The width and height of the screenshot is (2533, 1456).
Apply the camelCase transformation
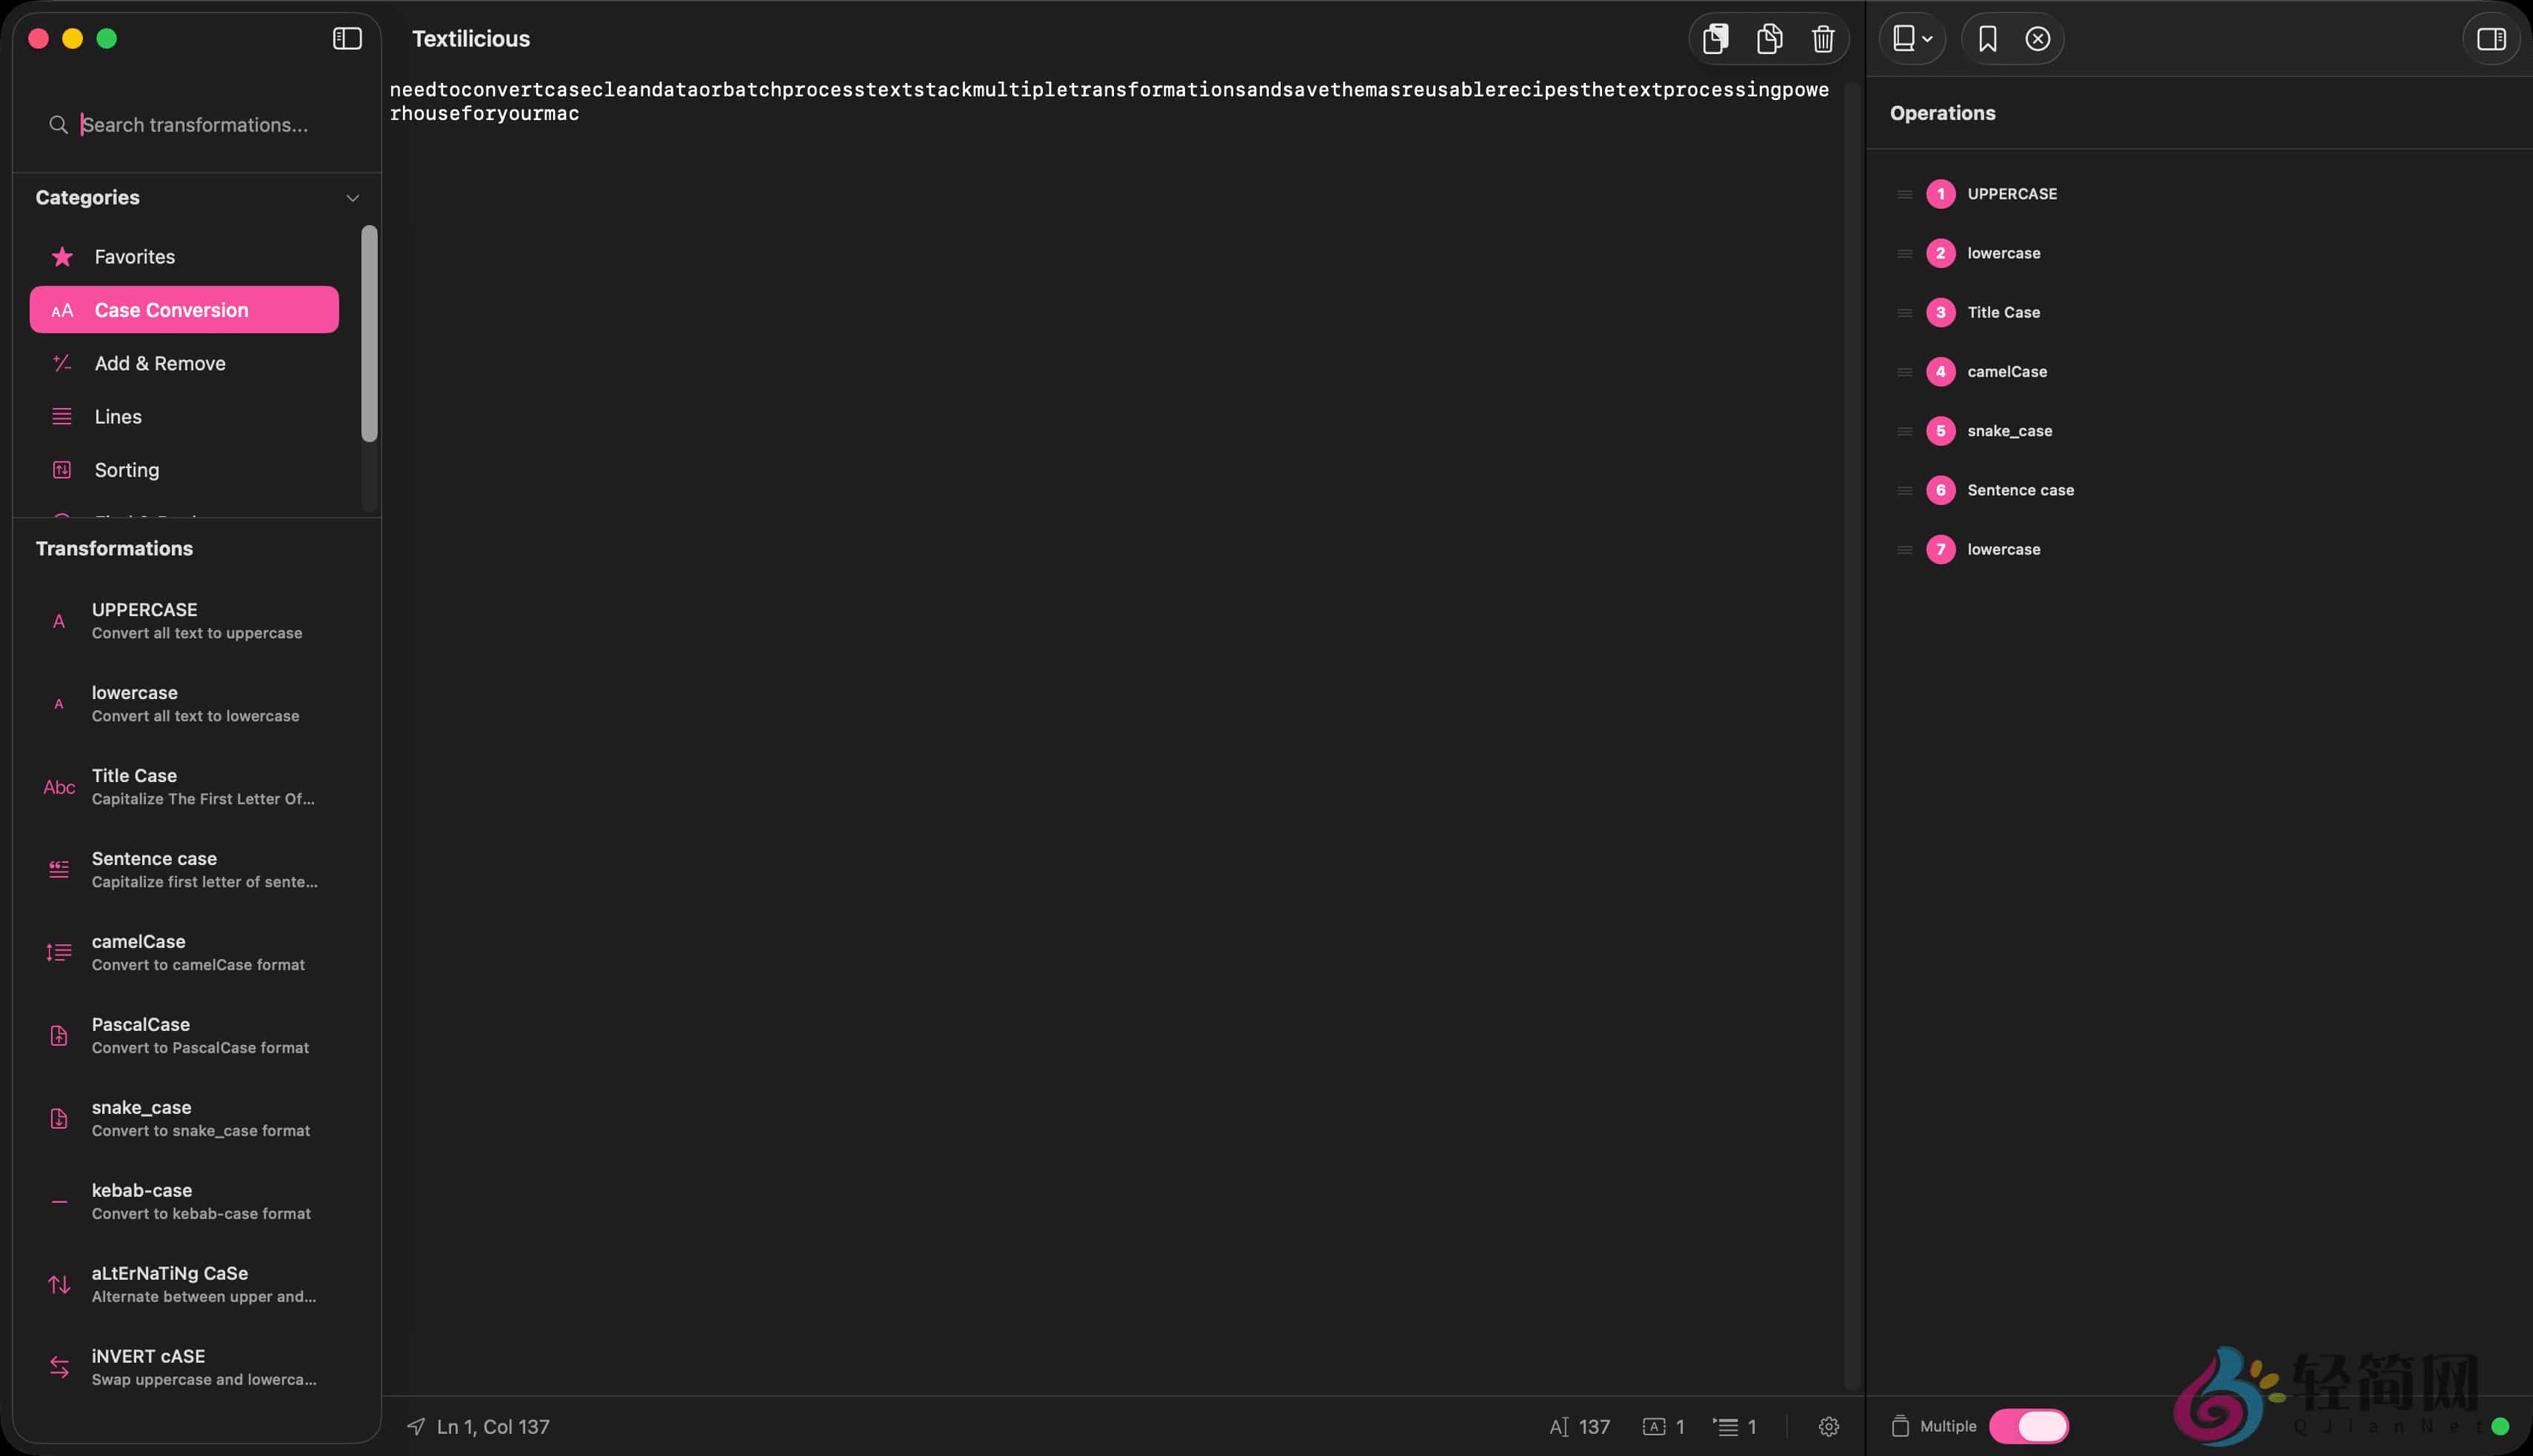196,953
